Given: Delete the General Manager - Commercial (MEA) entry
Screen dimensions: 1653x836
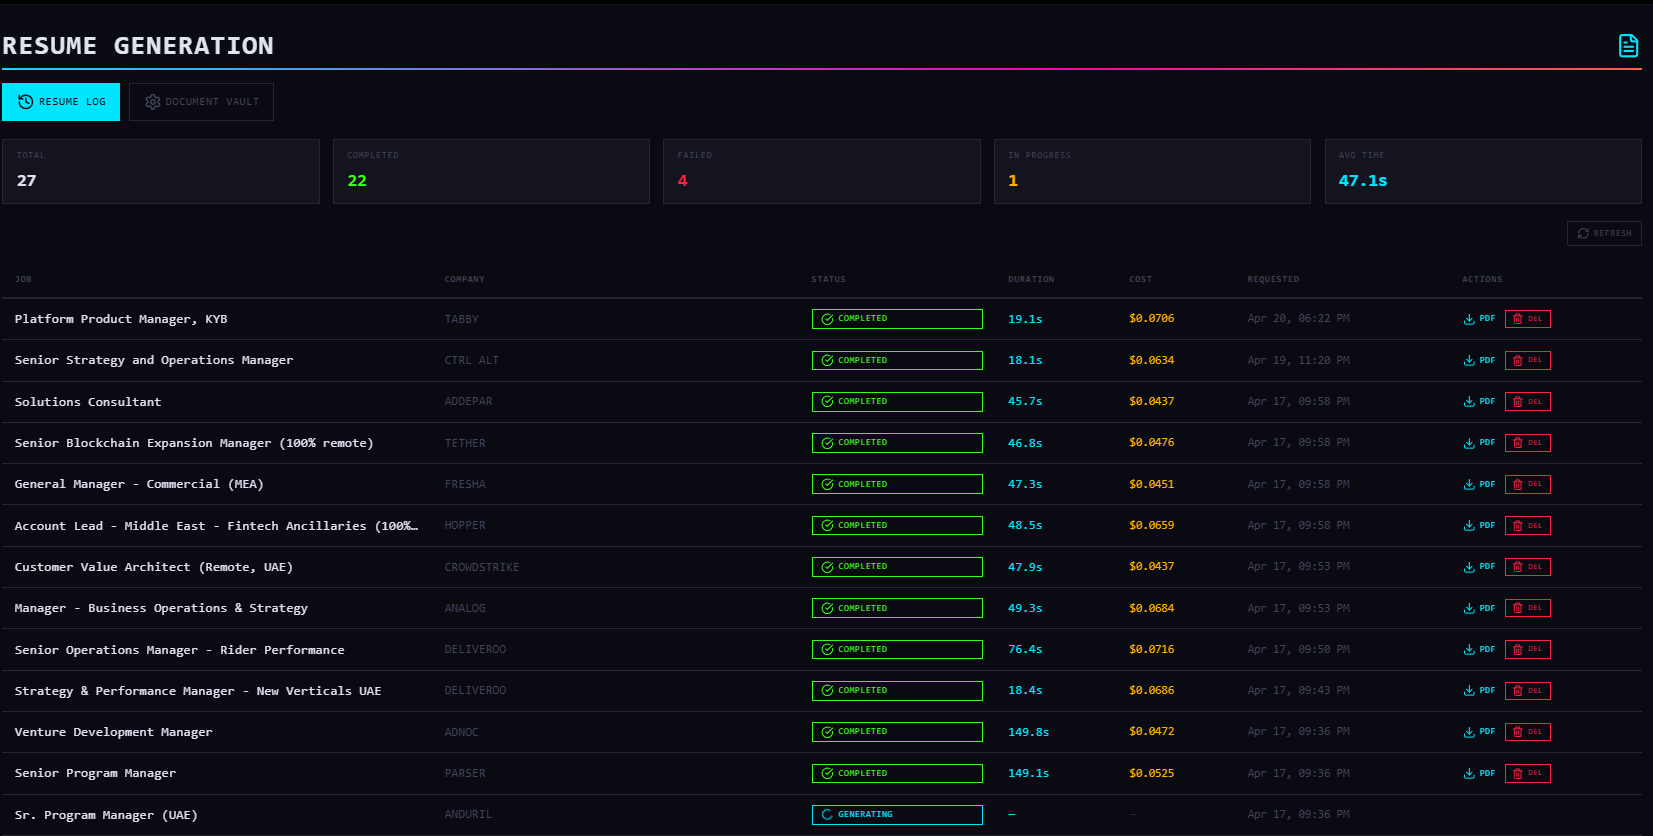Looking at the screenshot, I should coord(1527,484).
